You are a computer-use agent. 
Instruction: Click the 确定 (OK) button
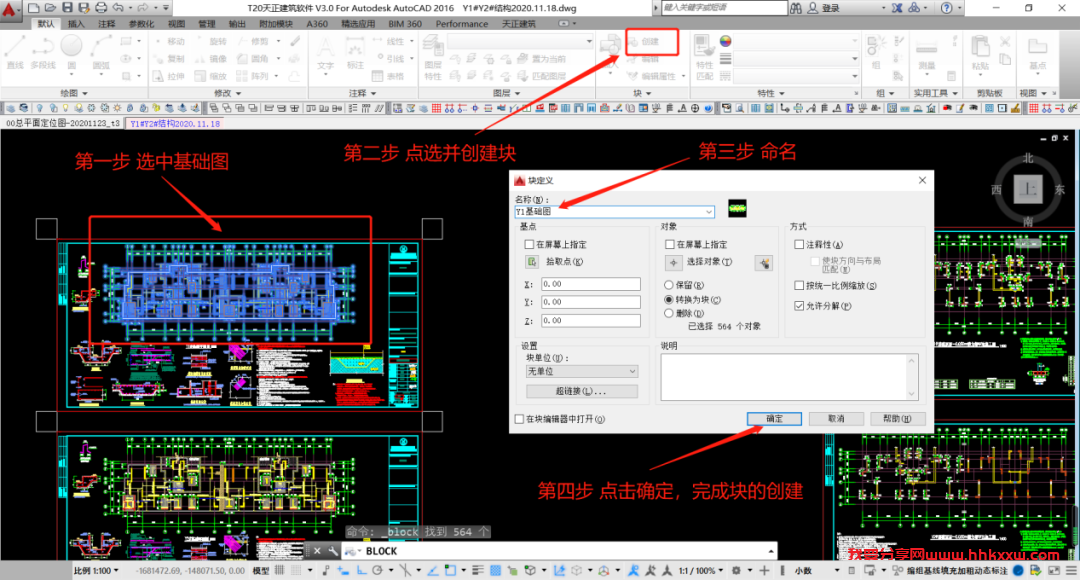pyautogui.click(x=774, y=419)
